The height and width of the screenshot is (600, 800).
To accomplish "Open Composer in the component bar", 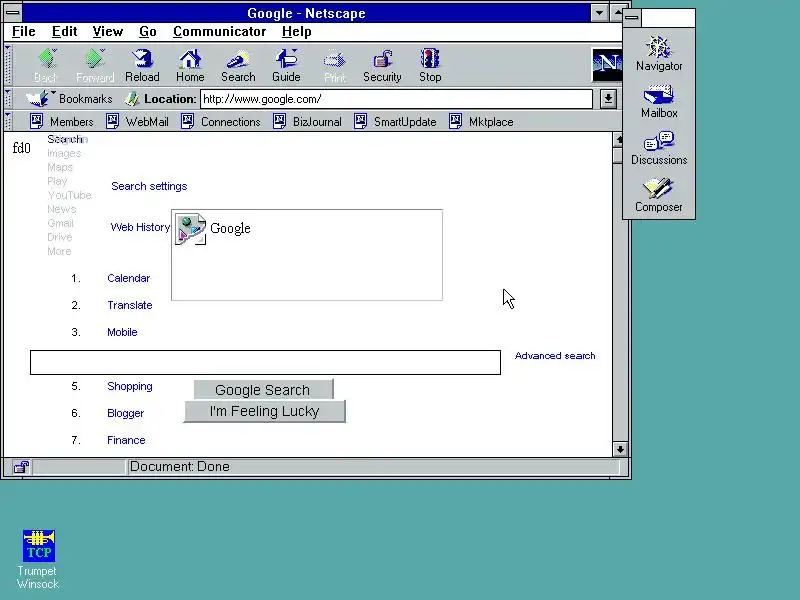I will point(659,195).
